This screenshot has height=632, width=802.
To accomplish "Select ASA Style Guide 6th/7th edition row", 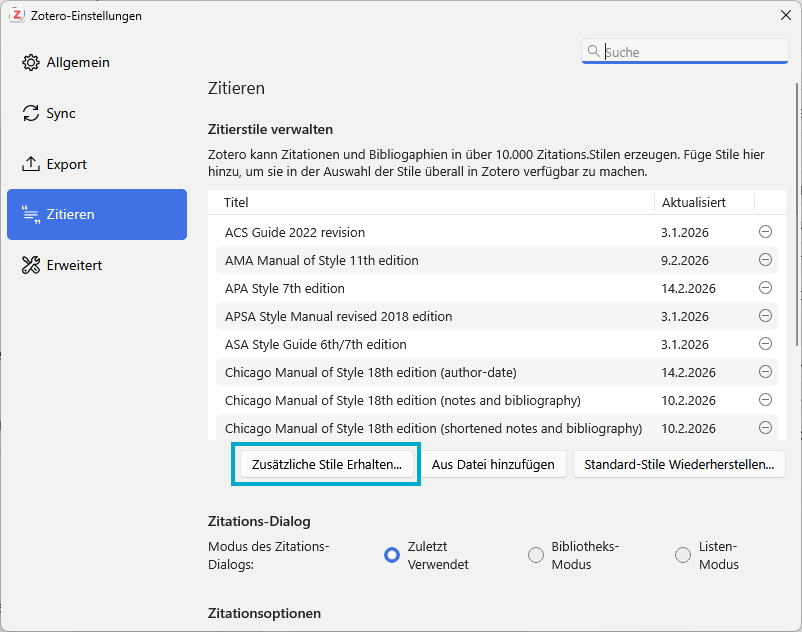I will pos(497,344).
